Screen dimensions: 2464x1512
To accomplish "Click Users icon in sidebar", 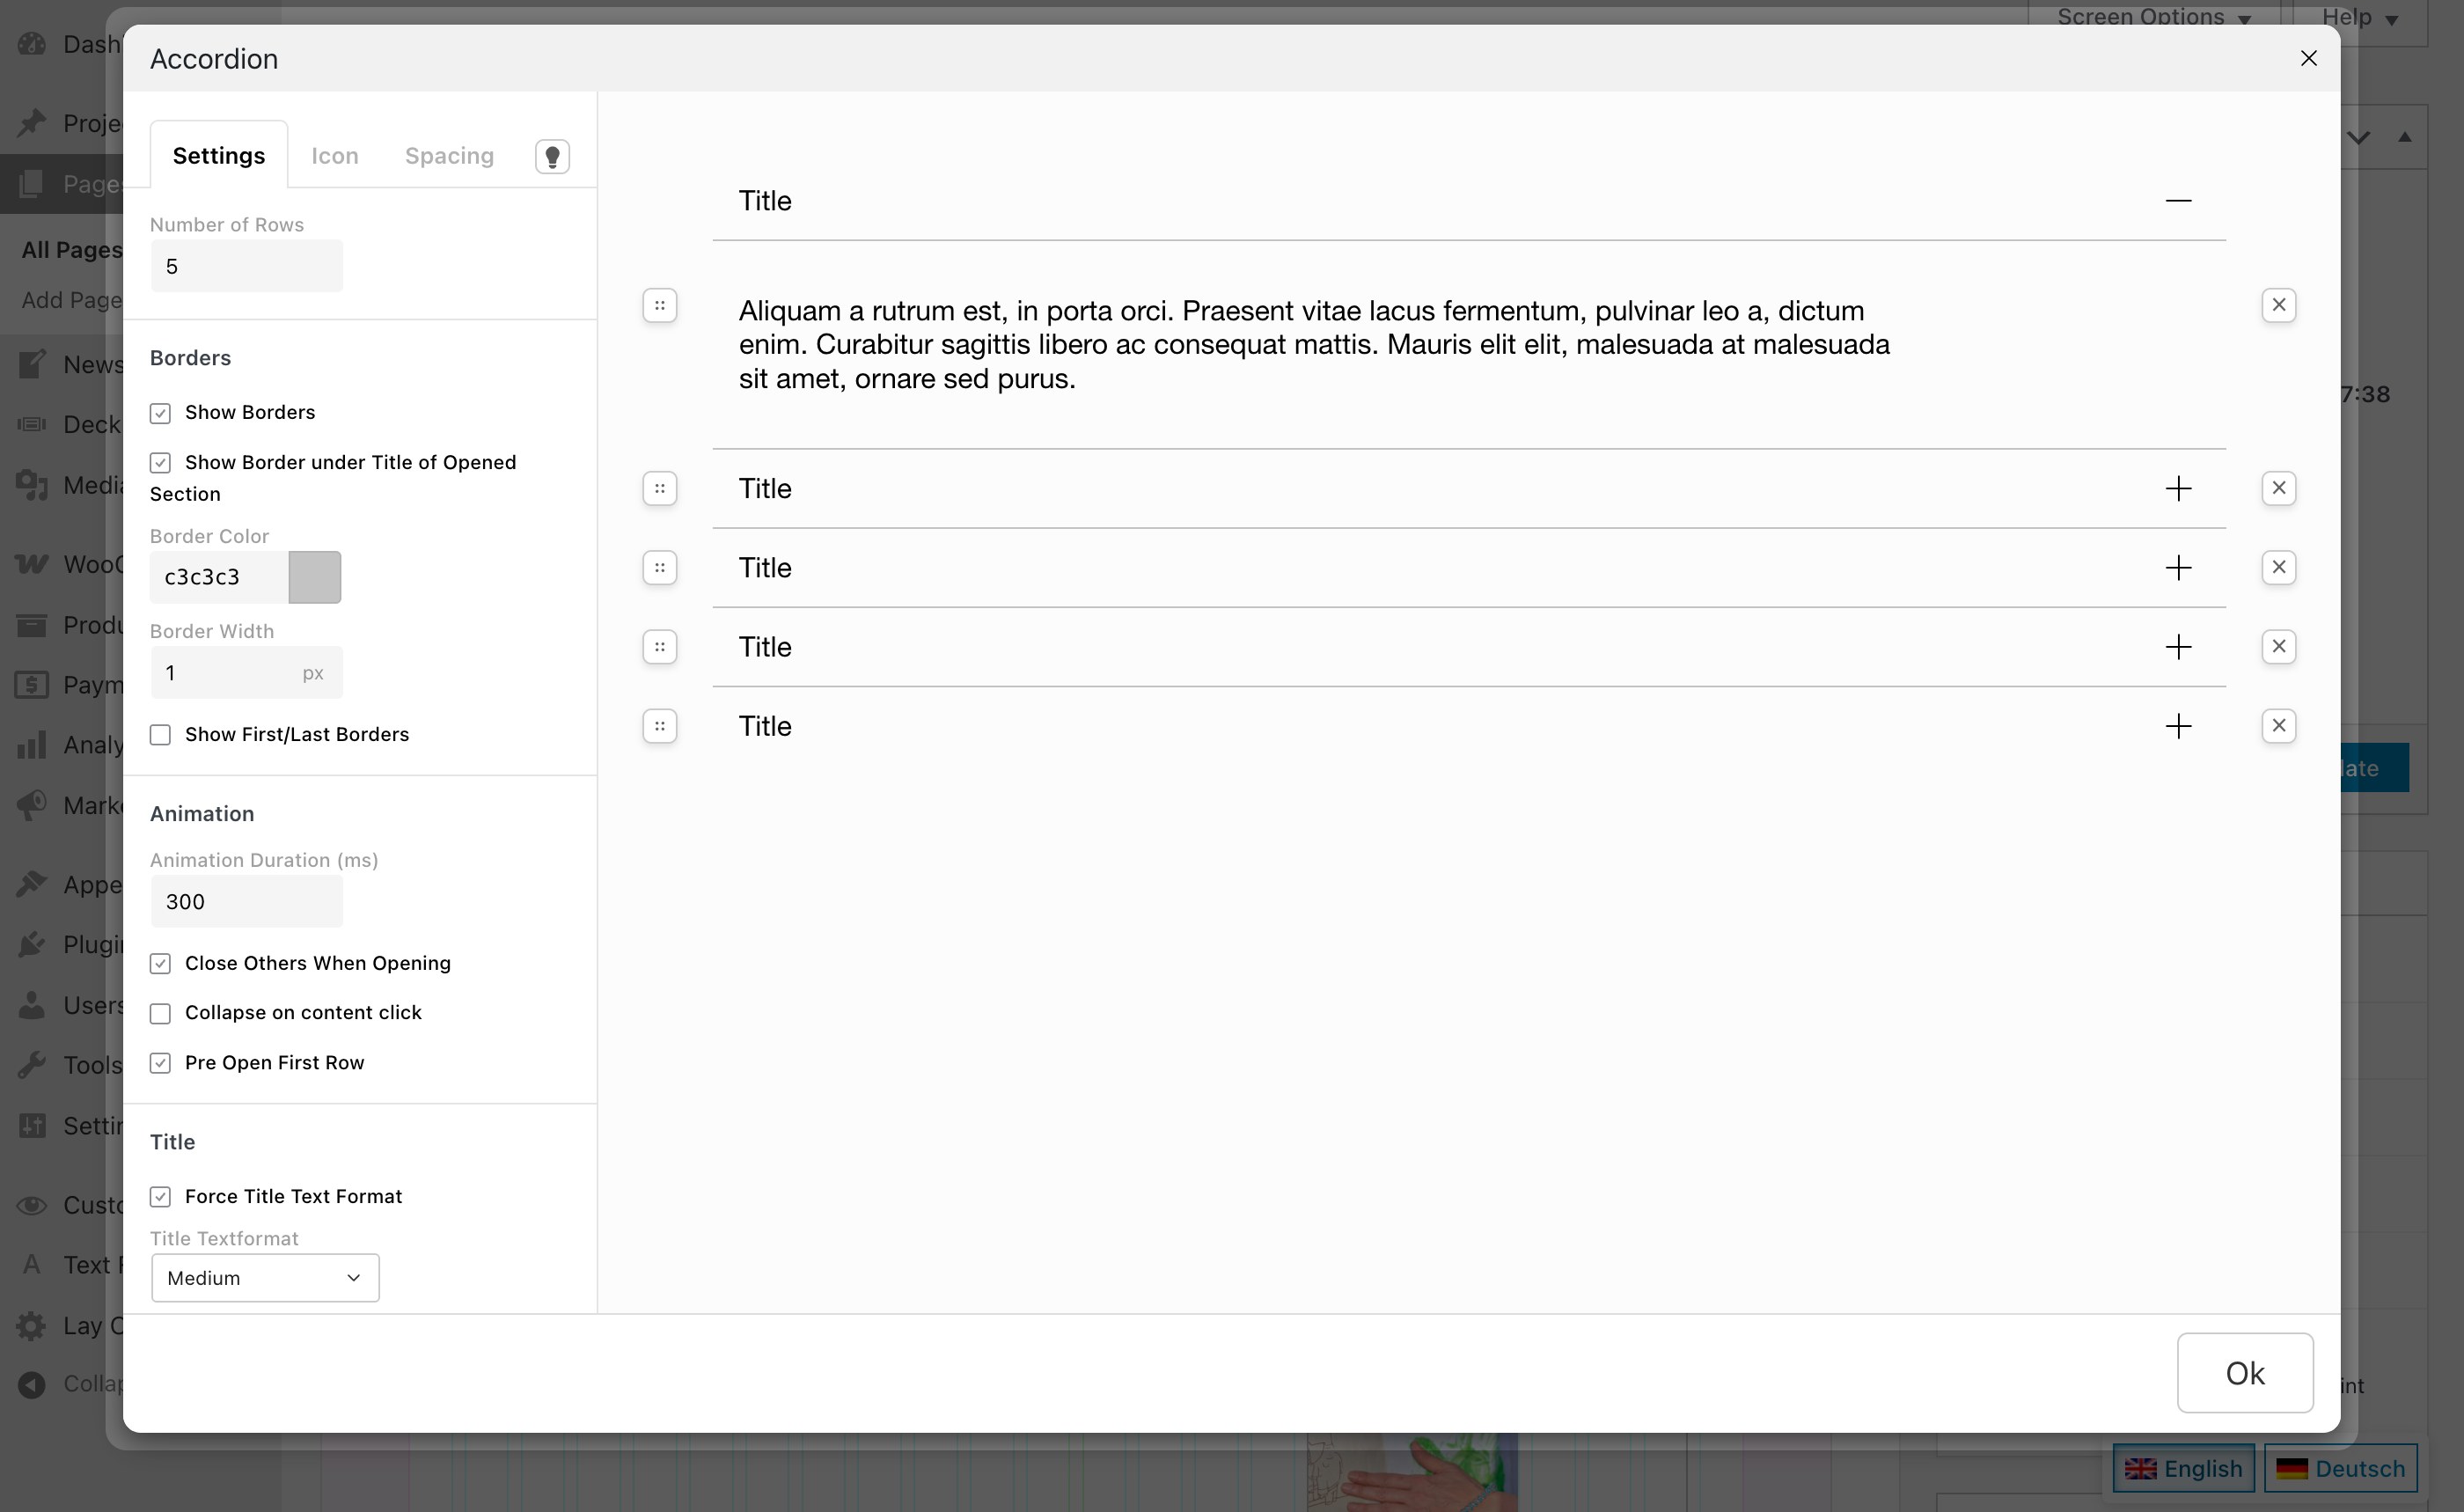I will (32, 1005).
